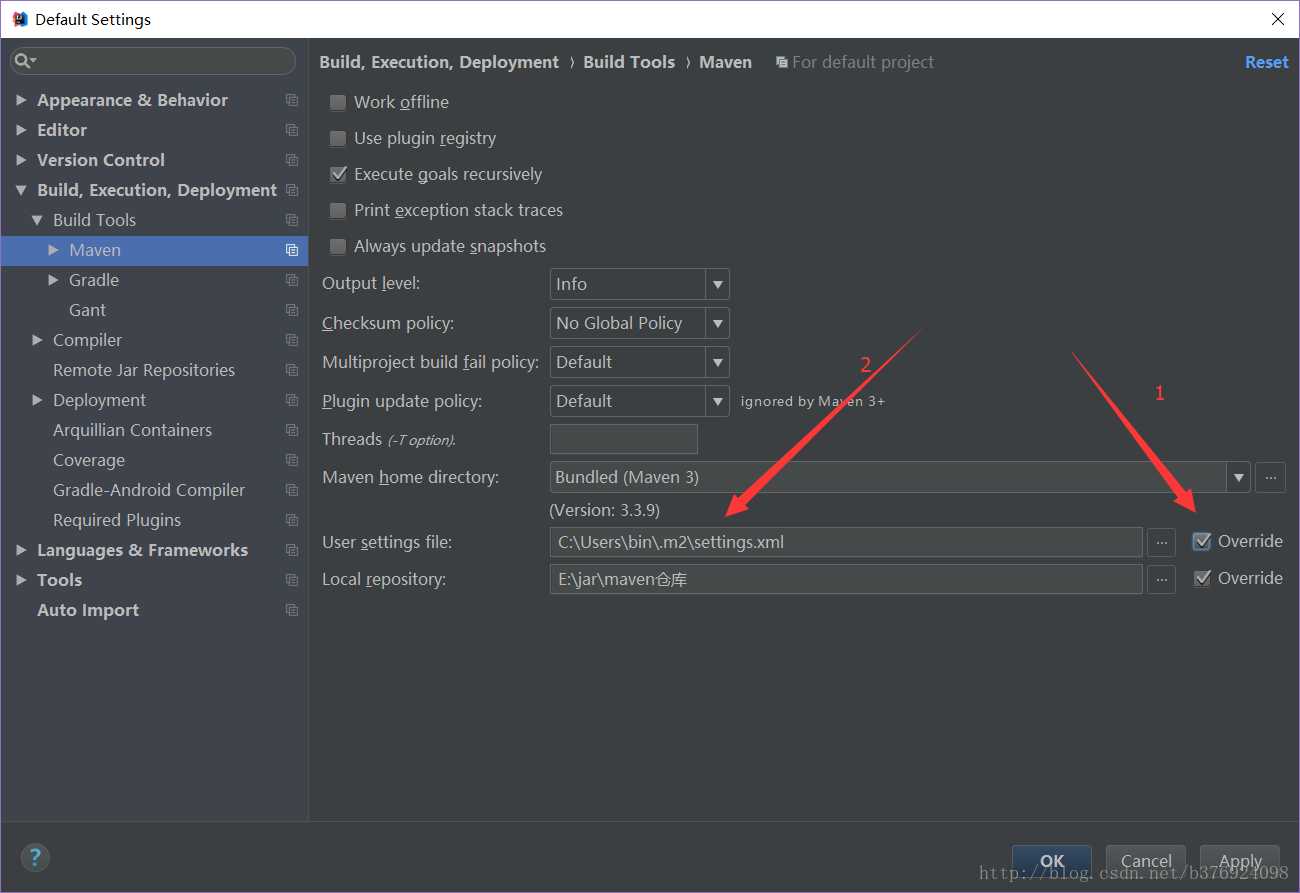Click the Apply button
1300x893 pixels.
tap(1240, 861)
